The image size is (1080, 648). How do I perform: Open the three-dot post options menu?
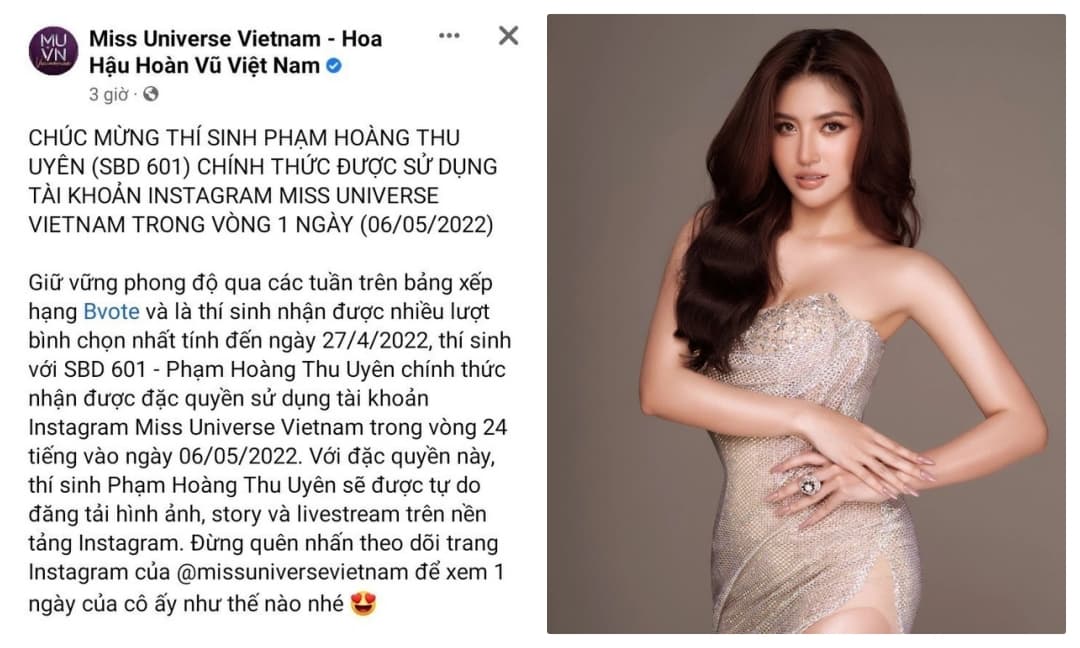tap(449, 36)
